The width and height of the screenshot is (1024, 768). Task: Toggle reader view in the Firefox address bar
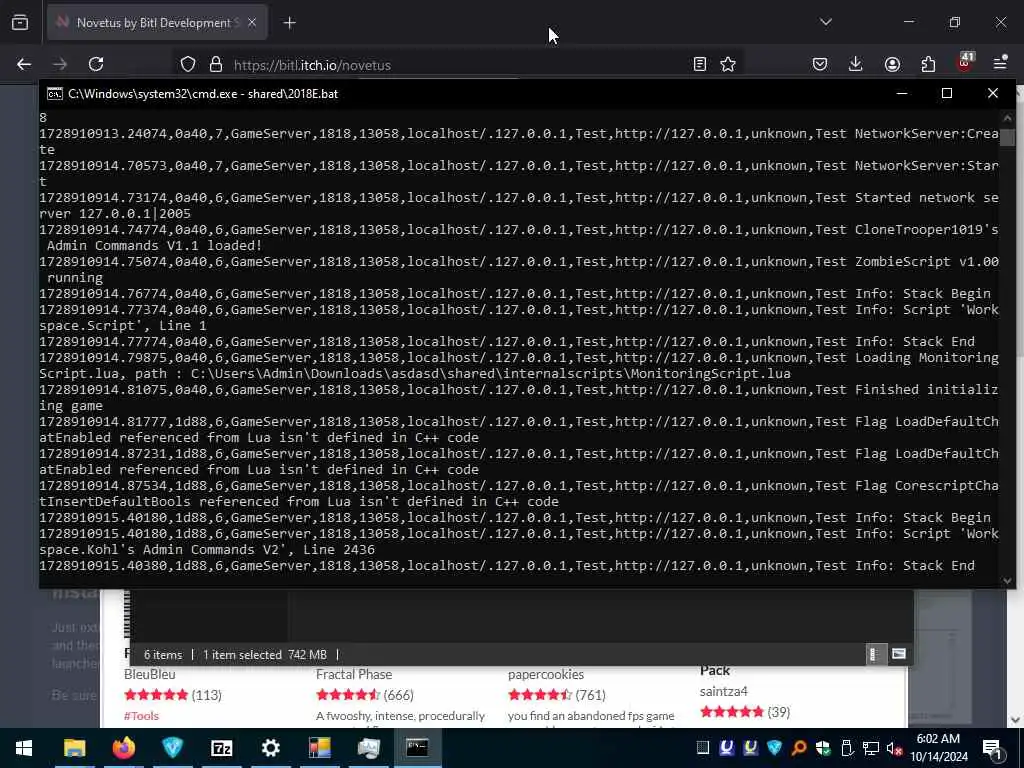click(699, 64)
